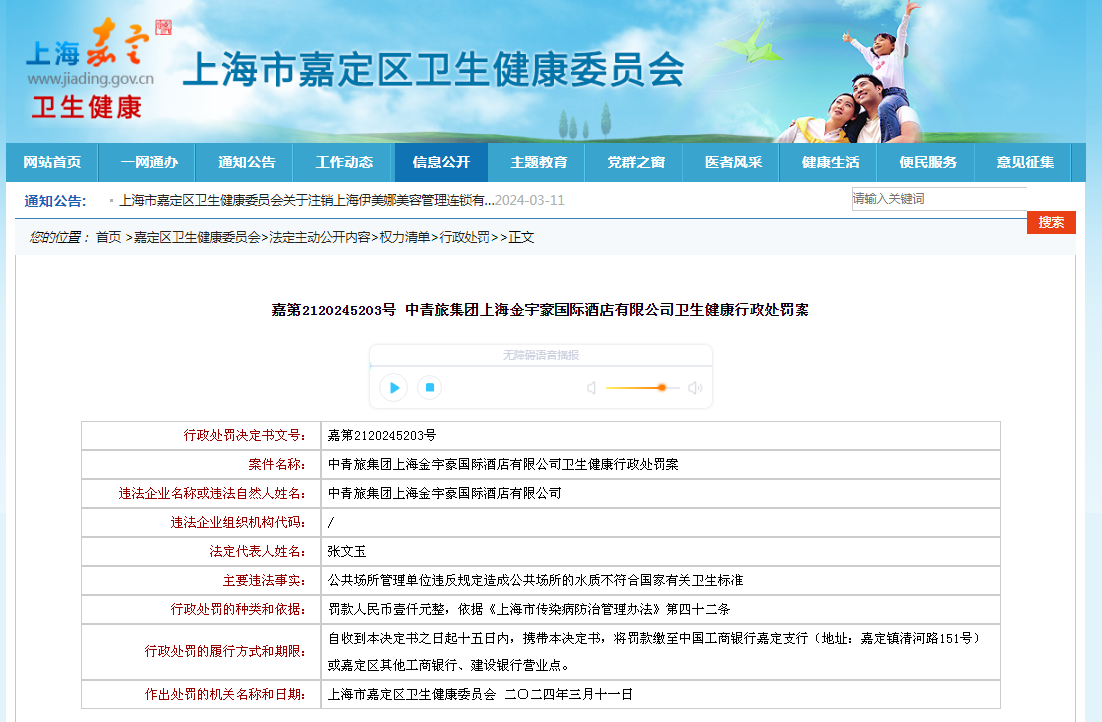The image size is (1102, 722).
Task: Stop the voice broadcast audio
Action: (x=429, y=387)
